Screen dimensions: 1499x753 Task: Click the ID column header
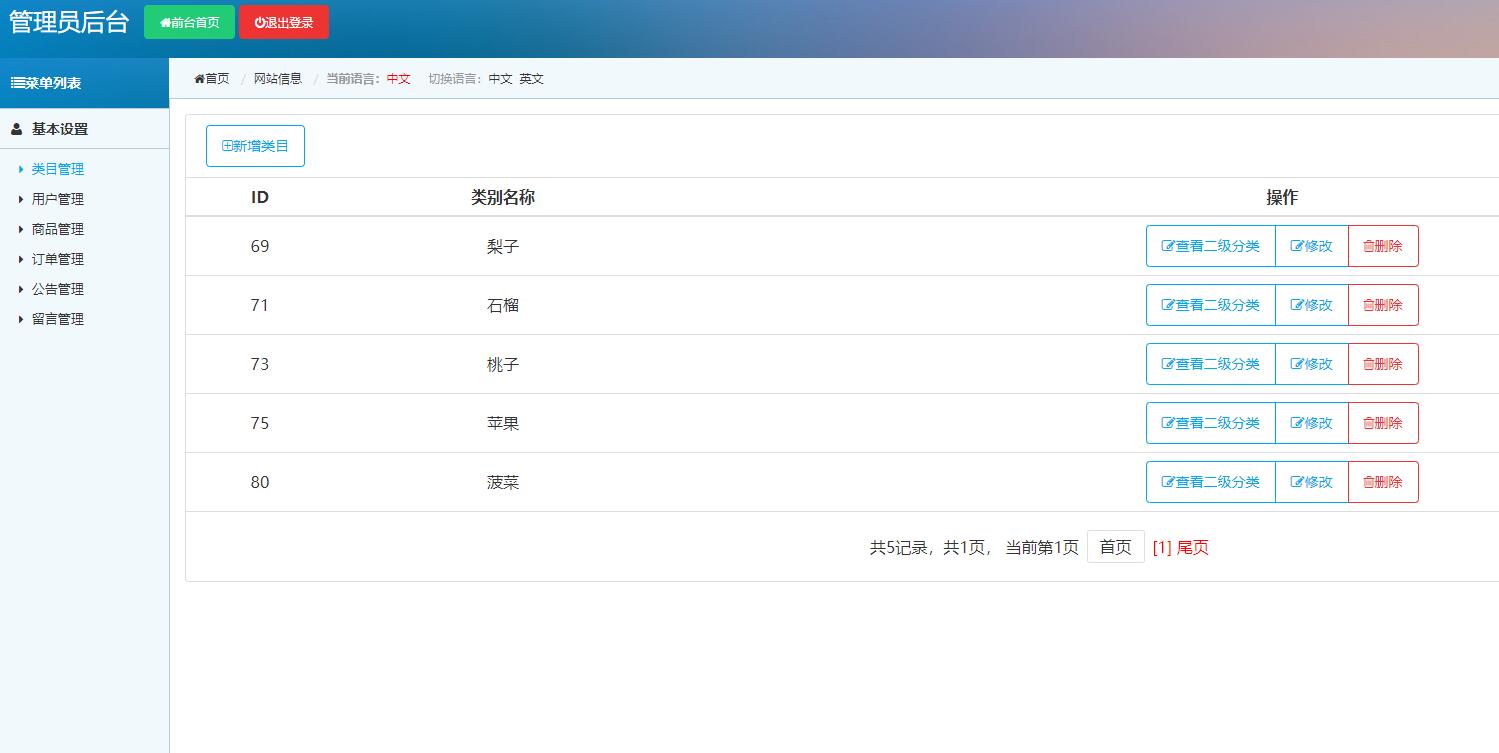[x=260, y=197]
